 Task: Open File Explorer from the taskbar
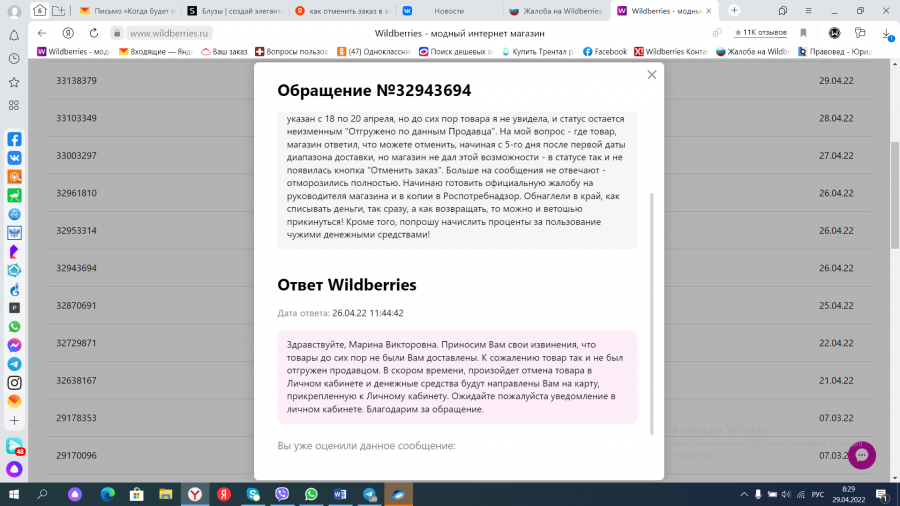(x=166, y=494)
